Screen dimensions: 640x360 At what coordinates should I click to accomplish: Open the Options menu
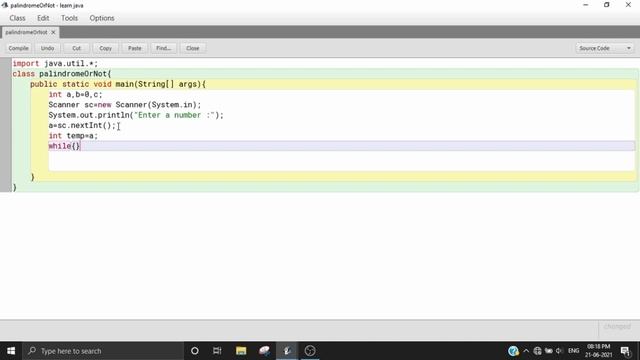tap(102, 18)
